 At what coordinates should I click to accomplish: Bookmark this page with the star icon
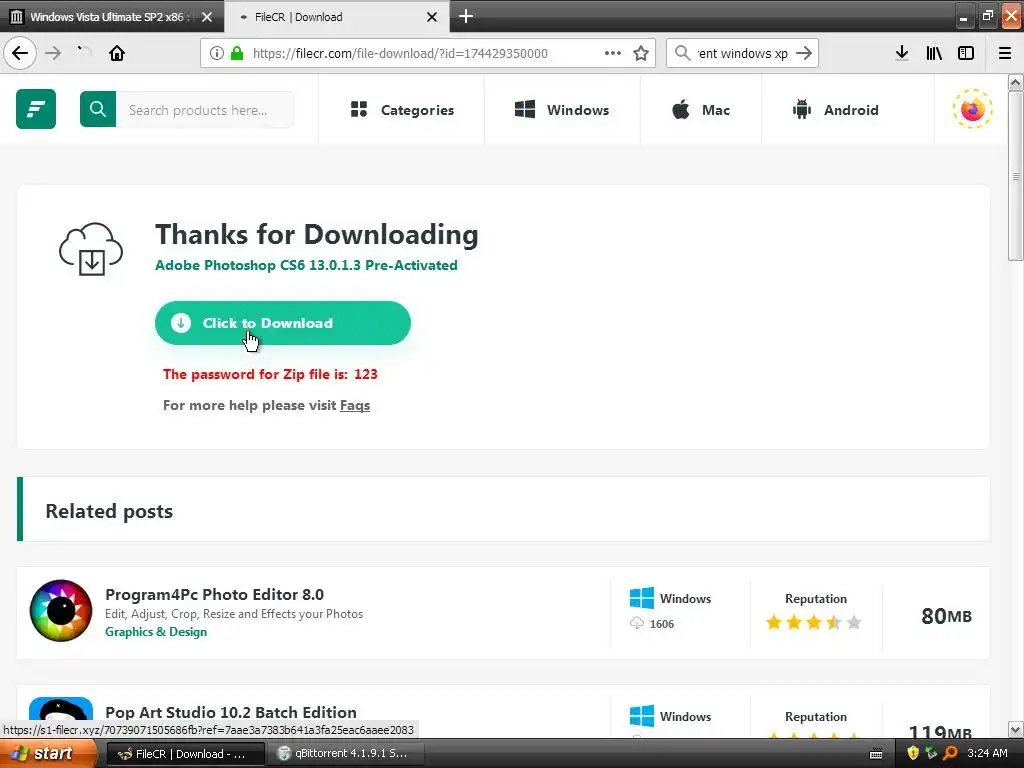(641, 53)
